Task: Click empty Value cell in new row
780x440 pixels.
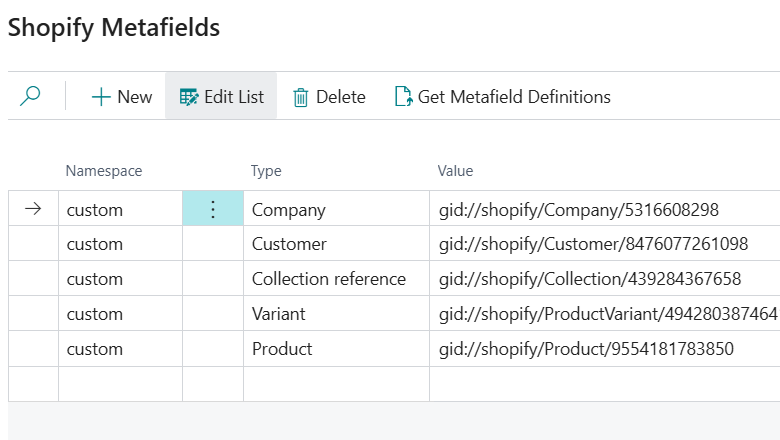Action: [x=605, y=384]
